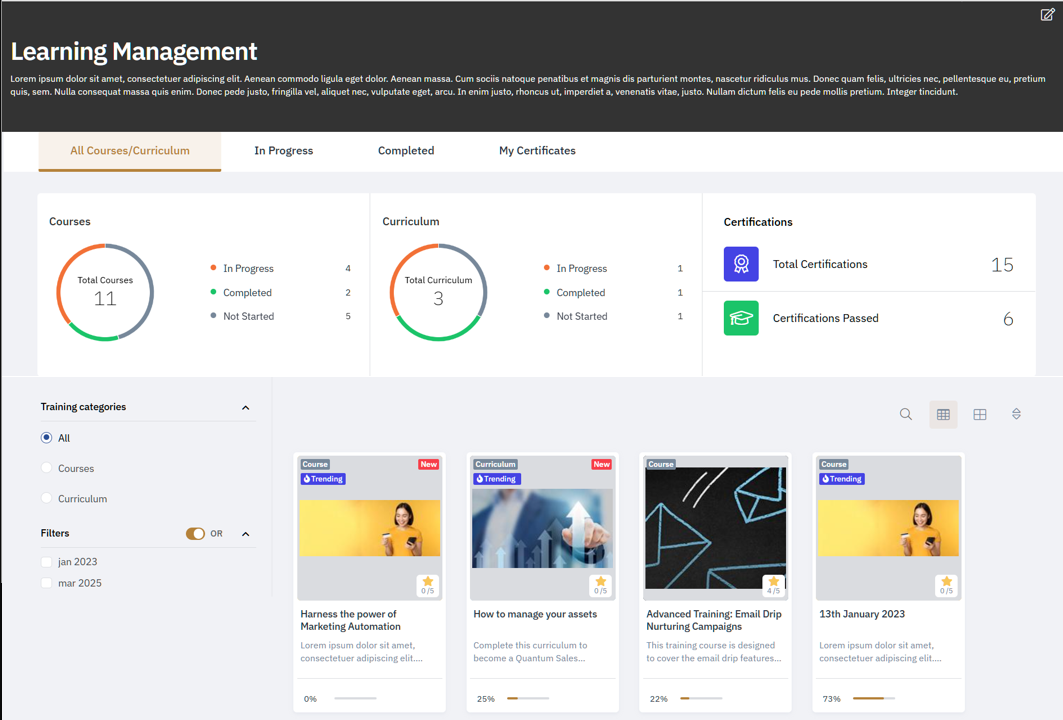Open the search magnifier icon

pos(906,414)
